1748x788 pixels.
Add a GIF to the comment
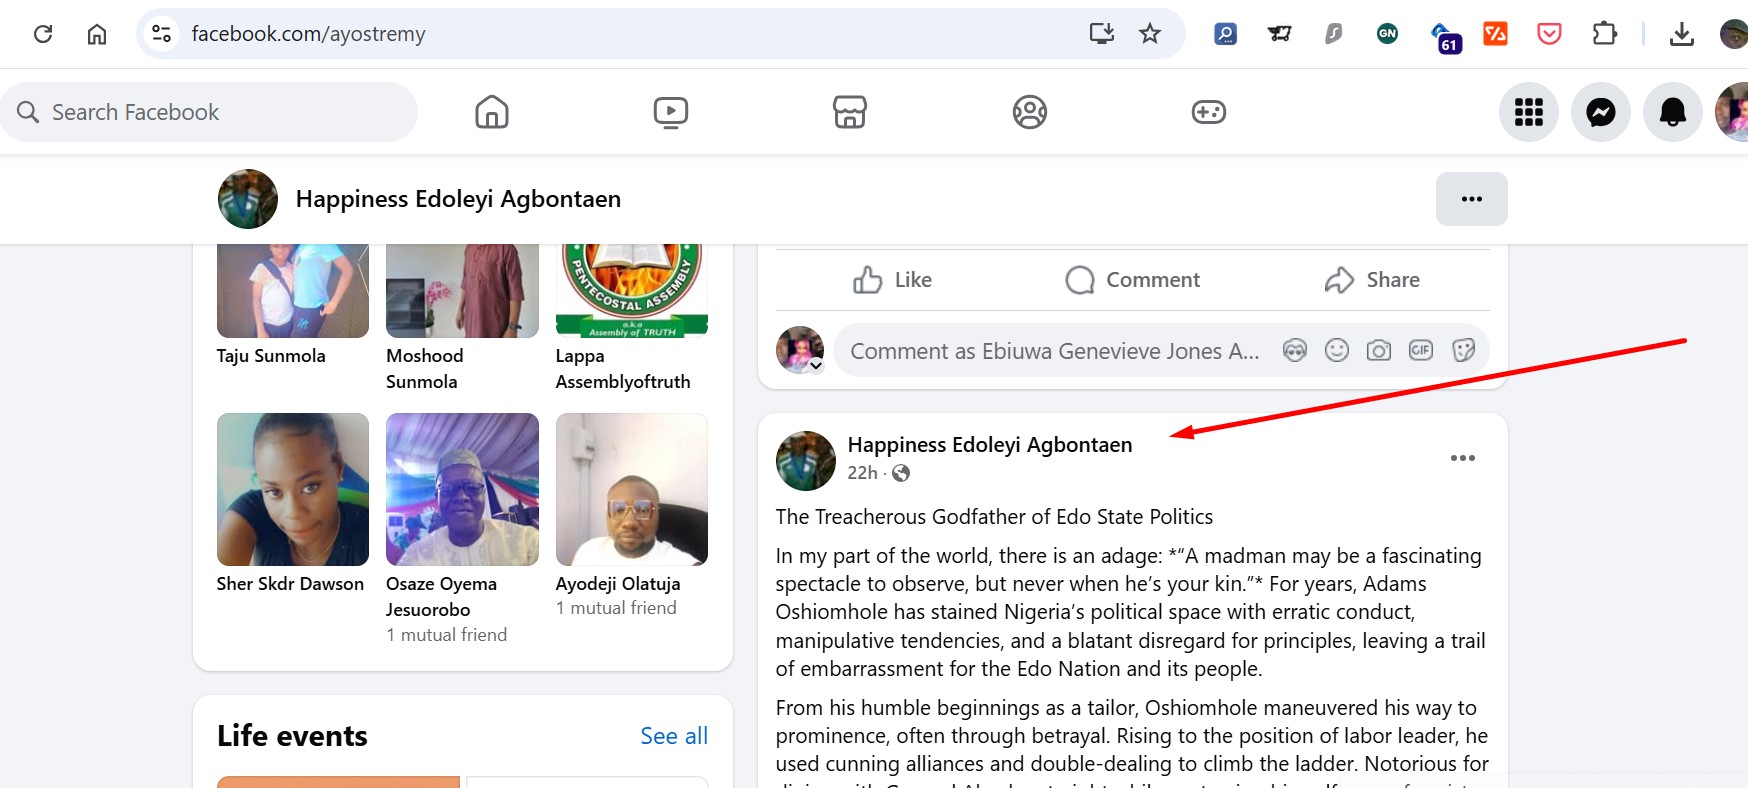[x=1420, y=350]
